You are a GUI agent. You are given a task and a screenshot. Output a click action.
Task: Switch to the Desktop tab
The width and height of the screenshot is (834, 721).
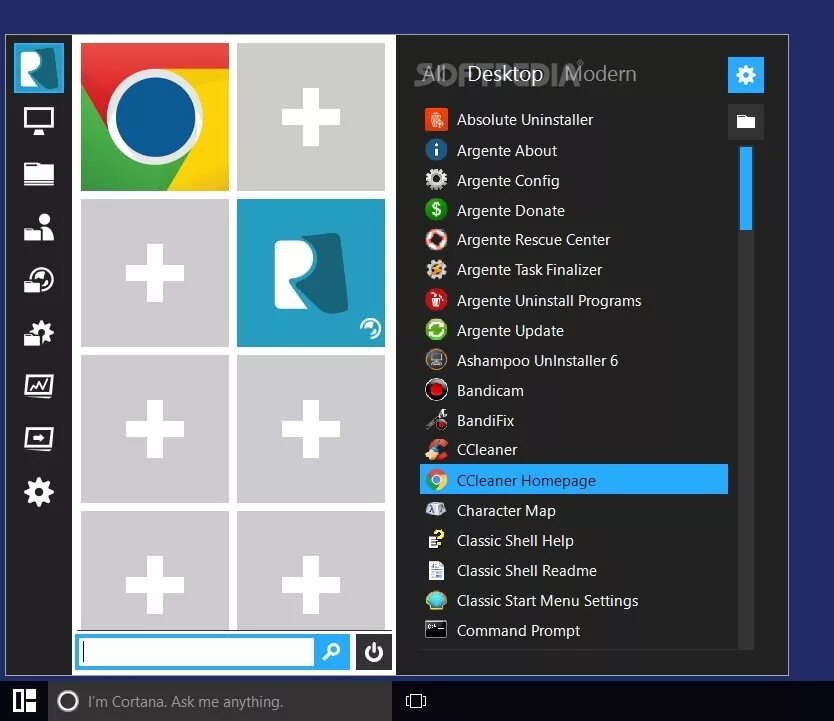pyautogui.click(x=505, y=74)
